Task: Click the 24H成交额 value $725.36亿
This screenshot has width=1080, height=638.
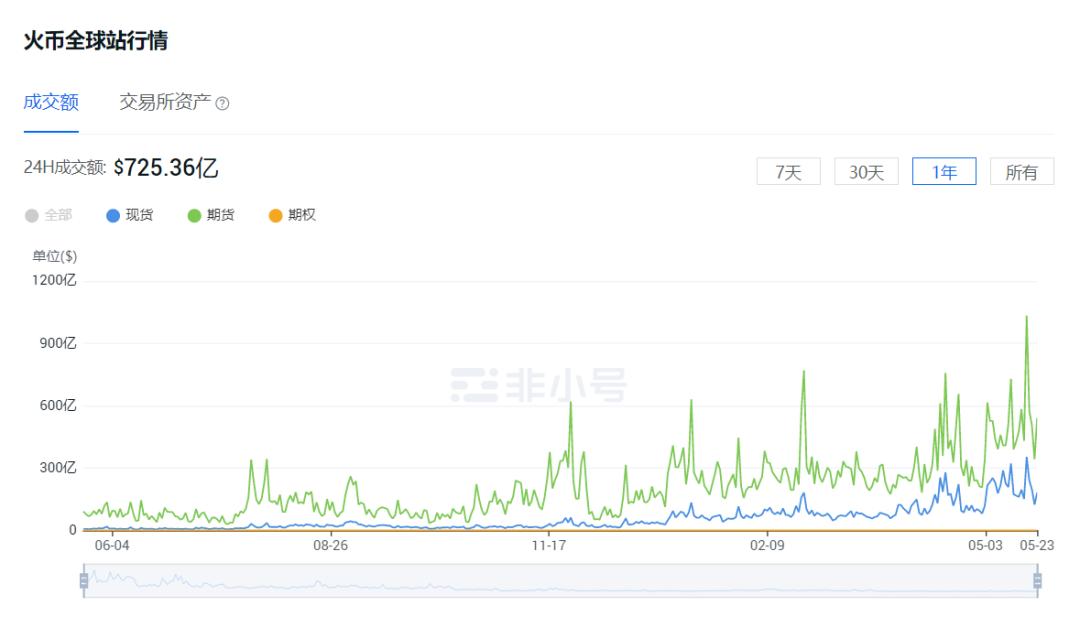Action: (x=166, y=167)
